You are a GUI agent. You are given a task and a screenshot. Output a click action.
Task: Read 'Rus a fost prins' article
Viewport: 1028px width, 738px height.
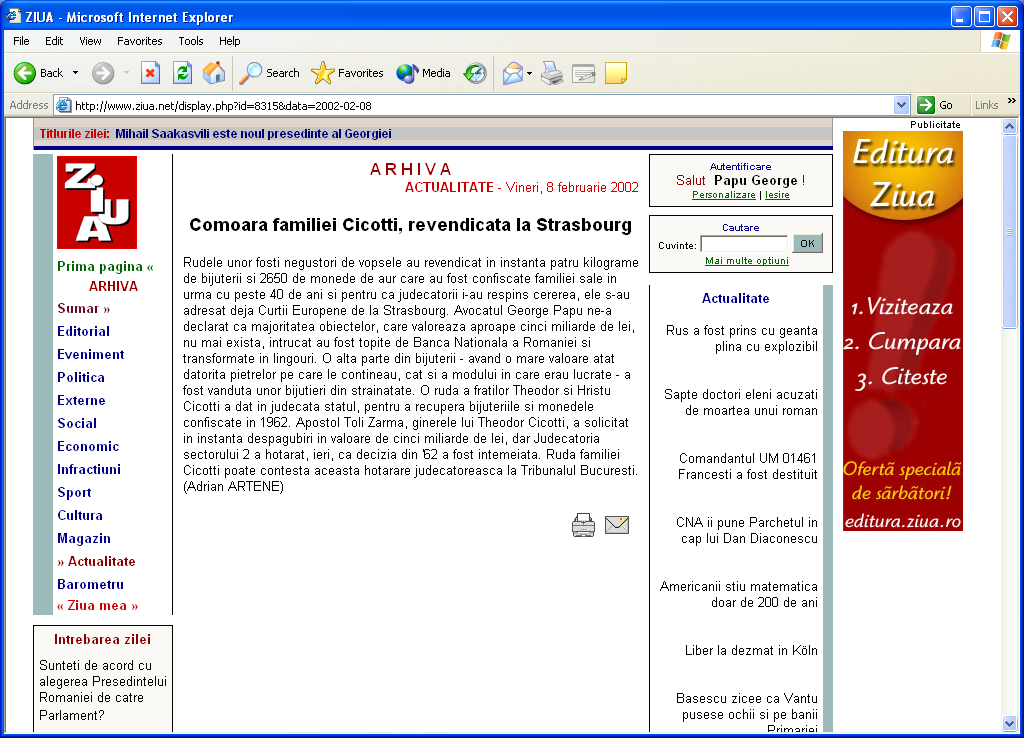coord(741,338)
